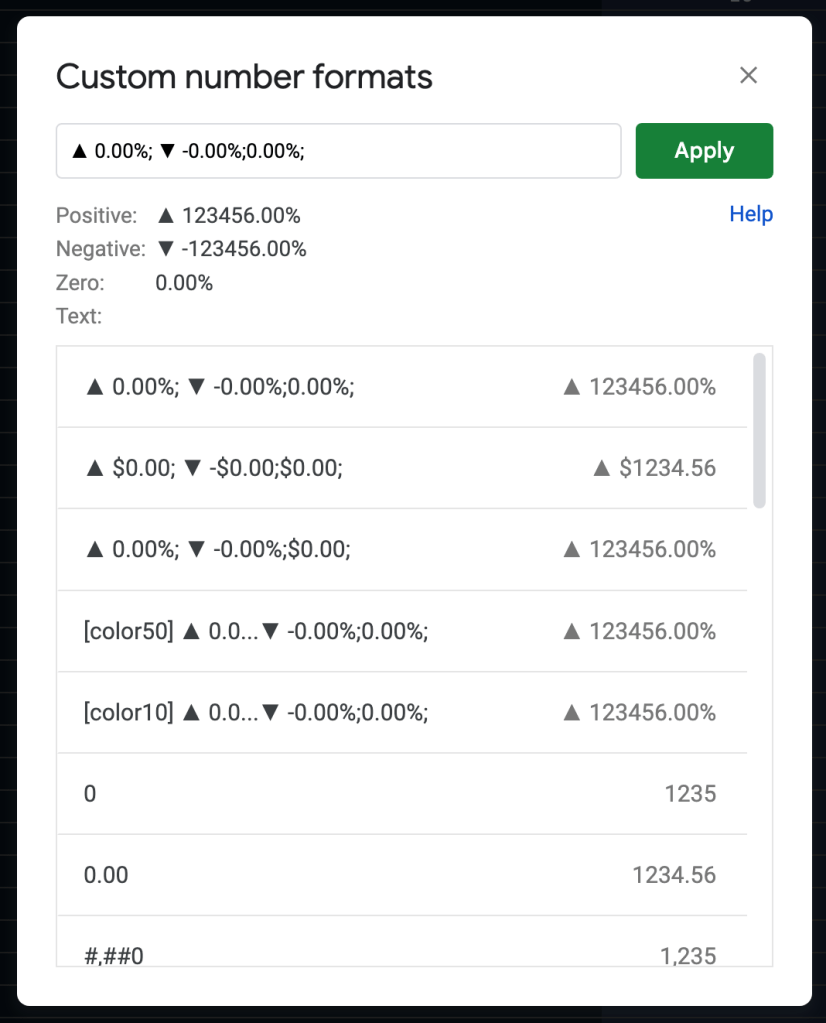
Task: Click the Zero preview value 0.00%
Action: (184, 283)
